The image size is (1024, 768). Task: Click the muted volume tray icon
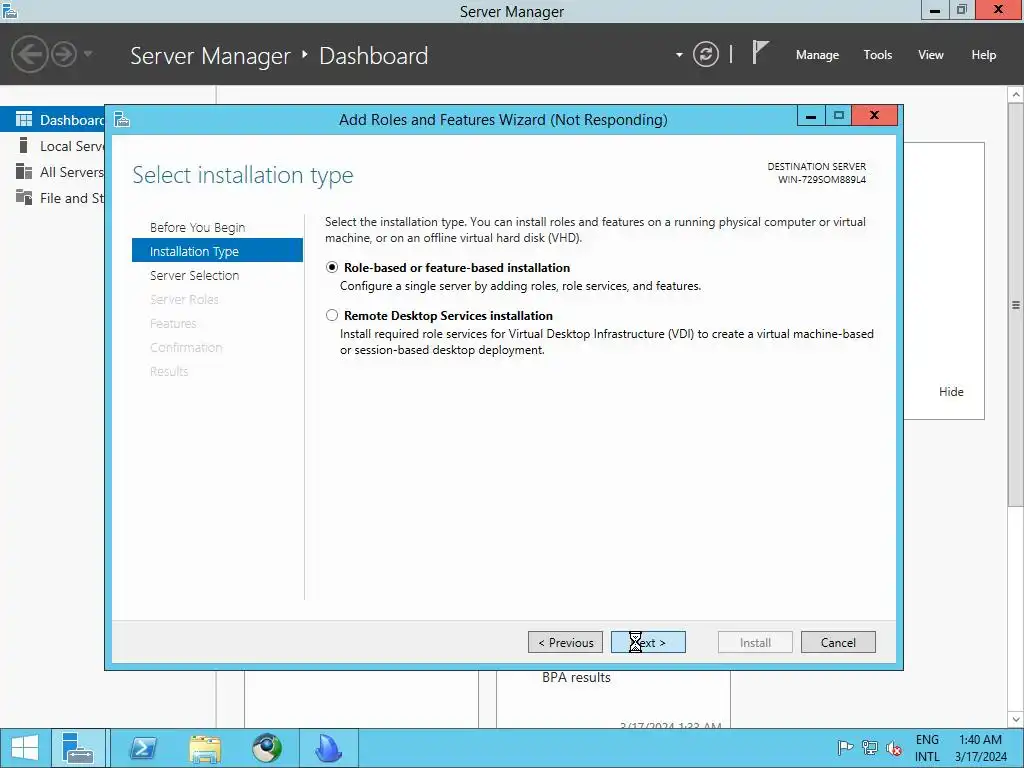[894, 748]
